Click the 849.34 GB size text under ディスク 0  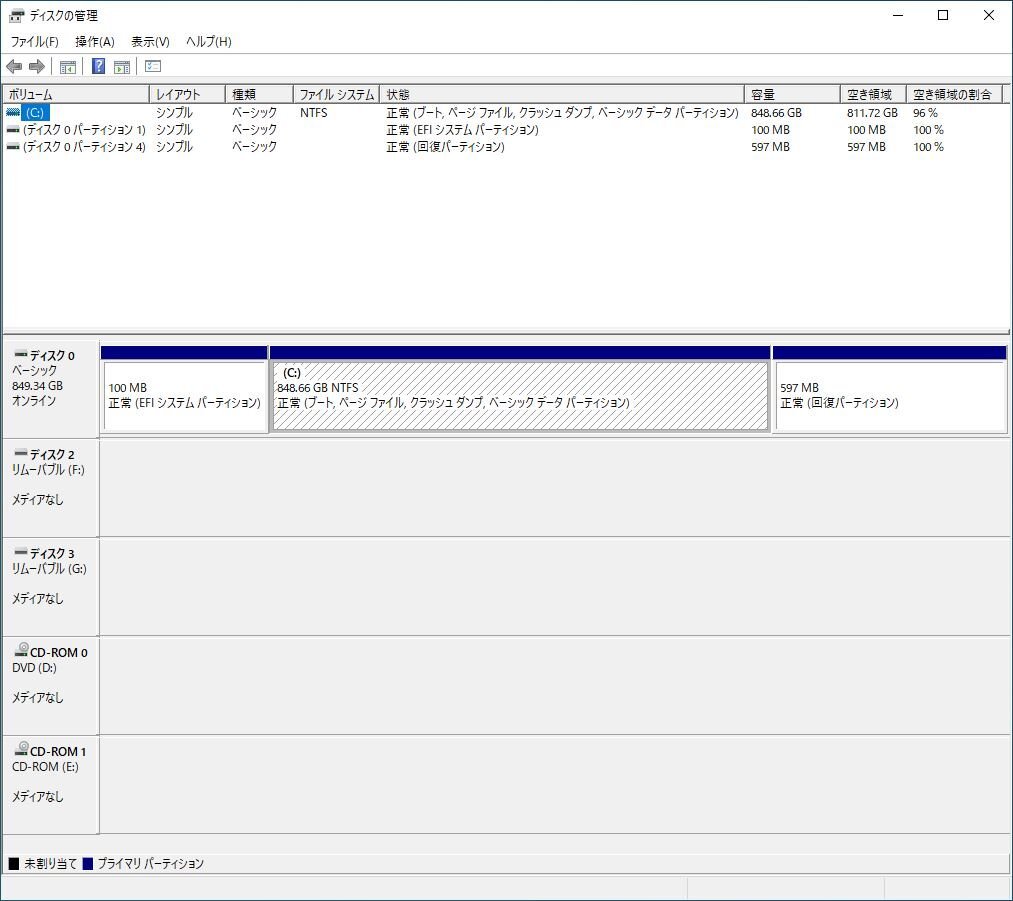pos(37,386)
